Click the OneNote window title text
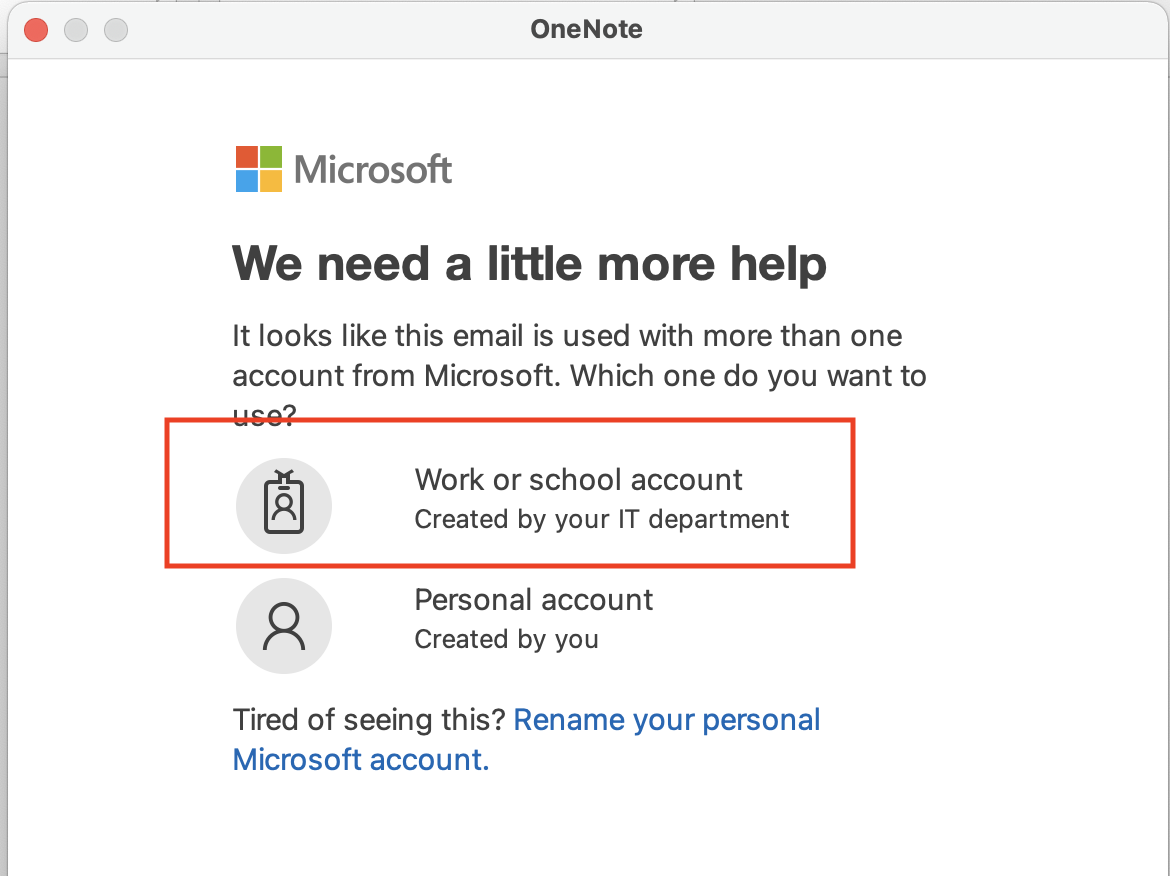The image size is (1170, 876). coord(586,30)
